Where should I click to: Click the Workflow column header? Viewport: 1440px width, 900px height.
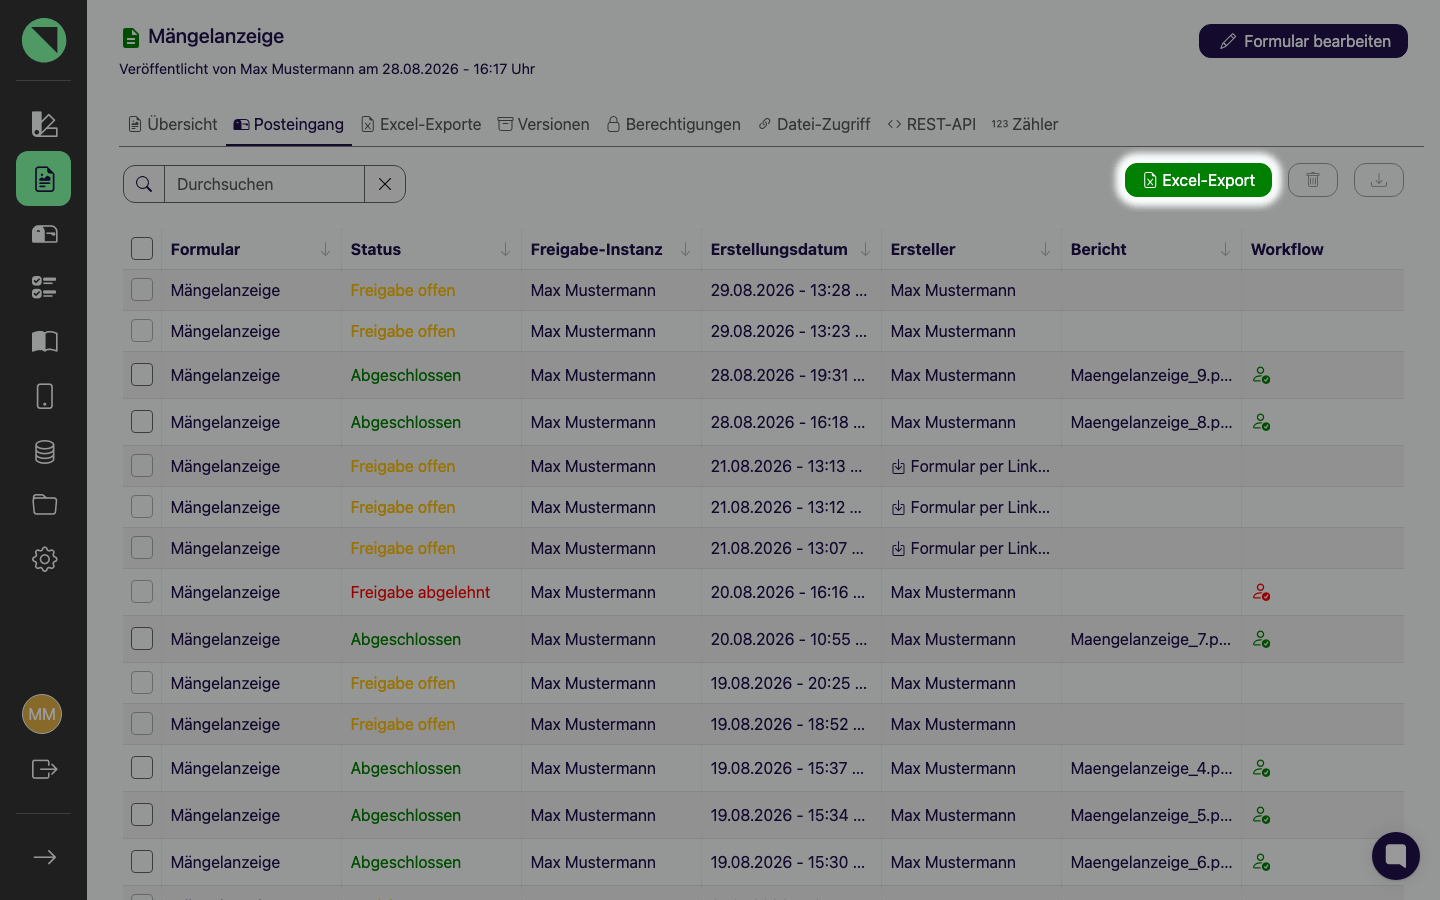coord(1287,249)
